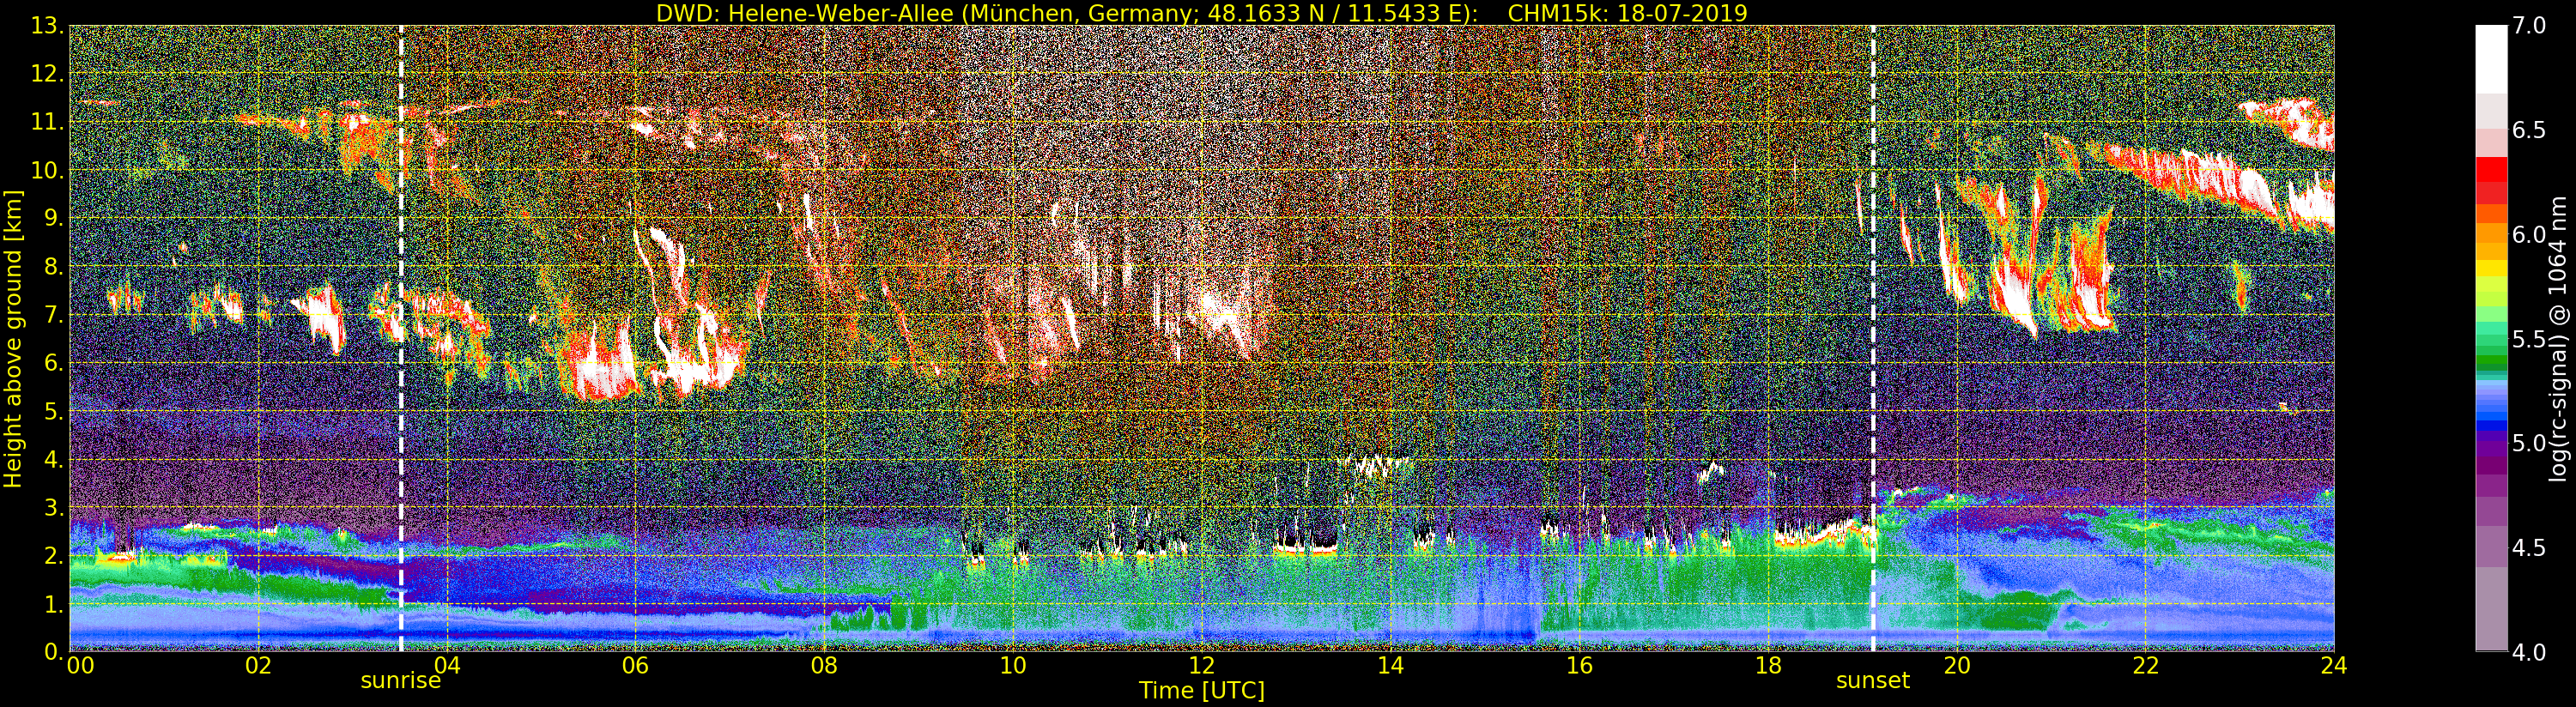This screenshot has height=707, width=2576.
Task: Click time axis tick label '12'
Action: pos(1202,666)
